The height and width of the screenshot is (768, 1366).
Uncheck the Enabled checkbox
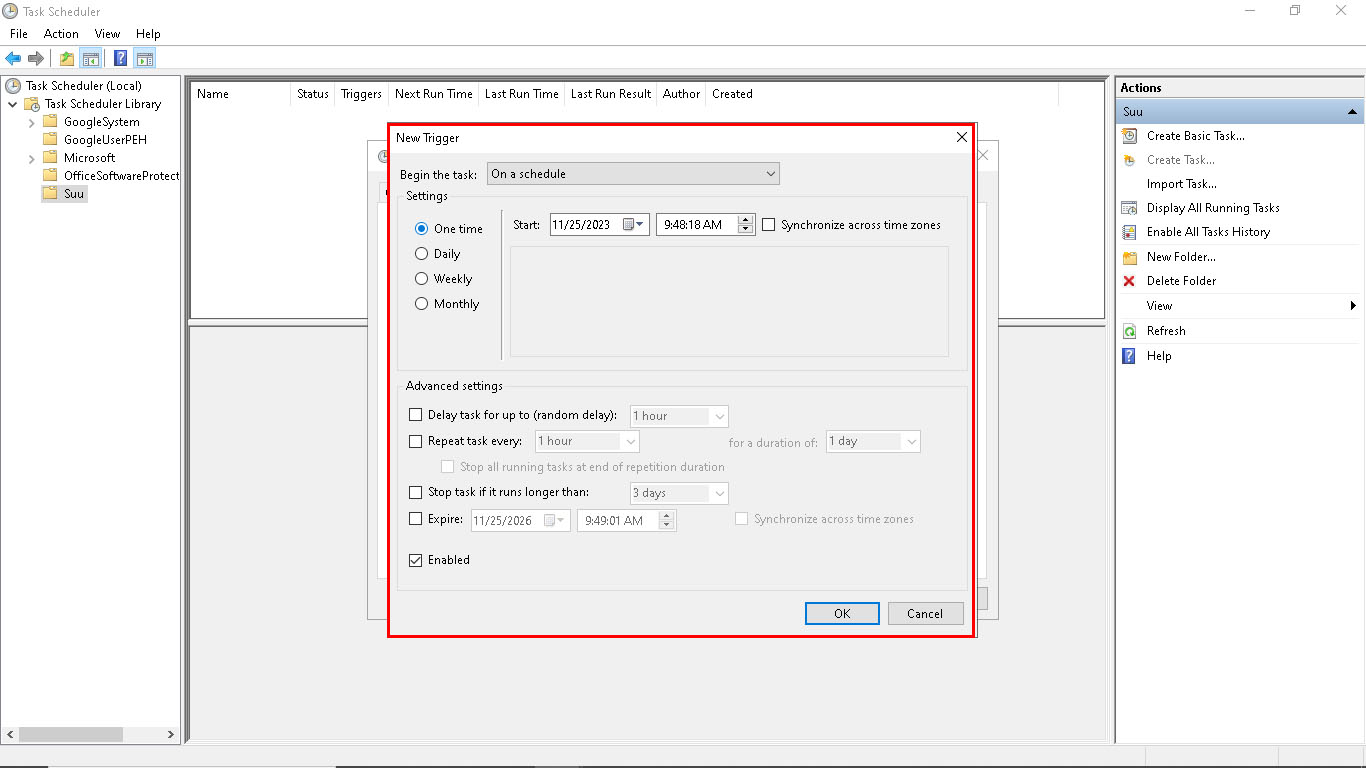point(415,560)
